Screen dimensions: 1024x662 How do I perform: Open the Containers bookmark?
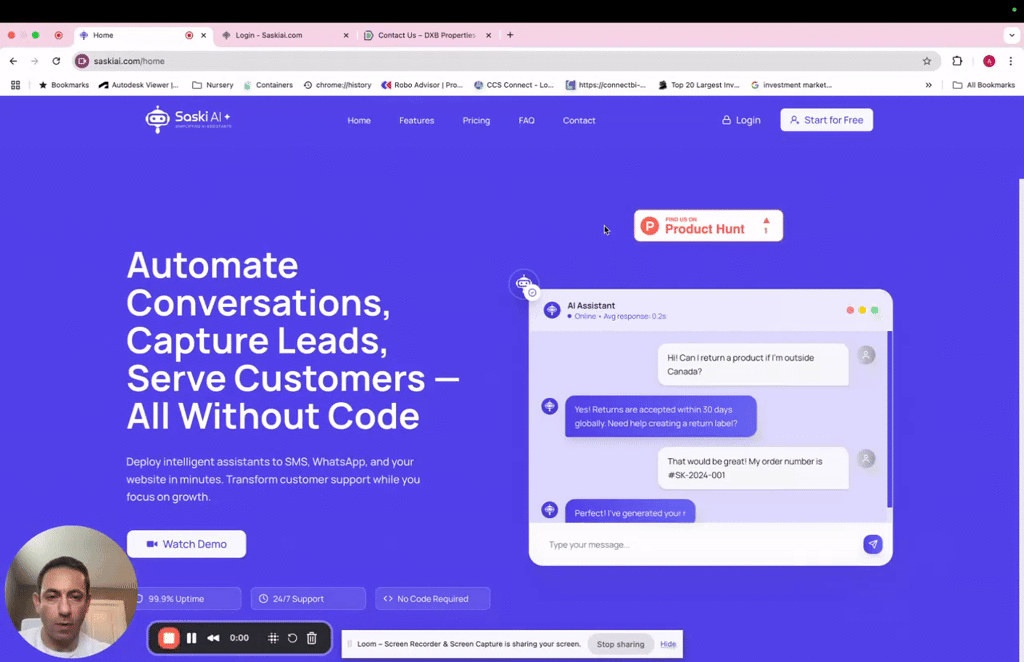(268, 85)
